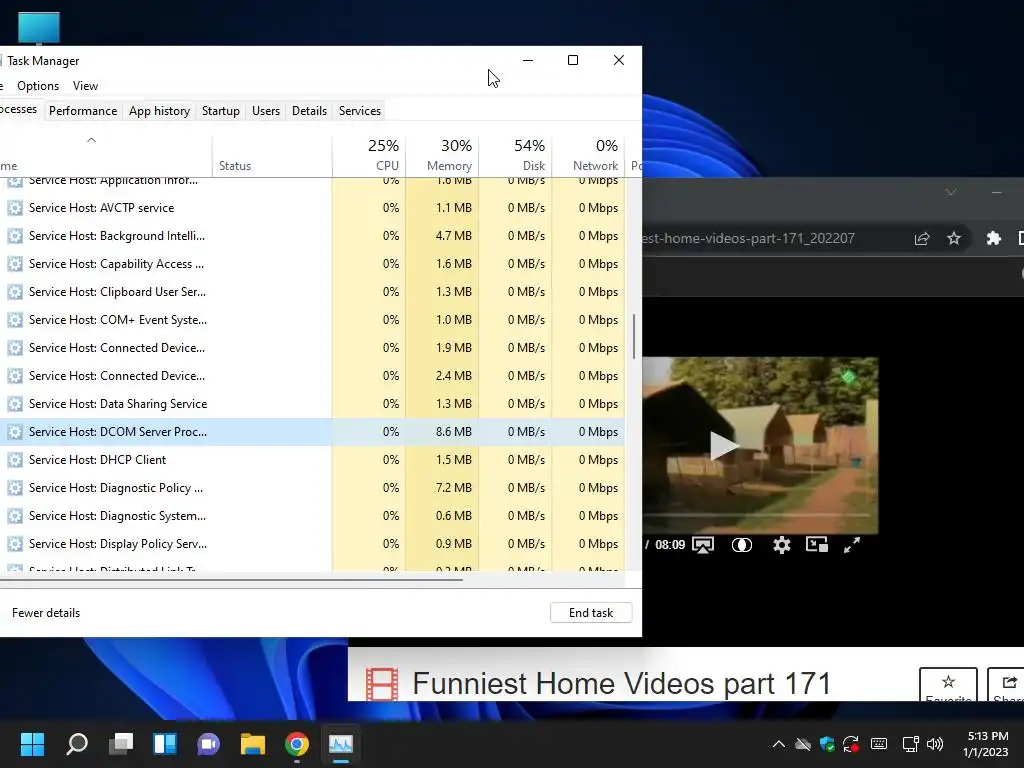The width and height of the screenshot is (1024, 768).
Task: Click the AirPlay cast icon on video player
Action: [x=703, y=545]
